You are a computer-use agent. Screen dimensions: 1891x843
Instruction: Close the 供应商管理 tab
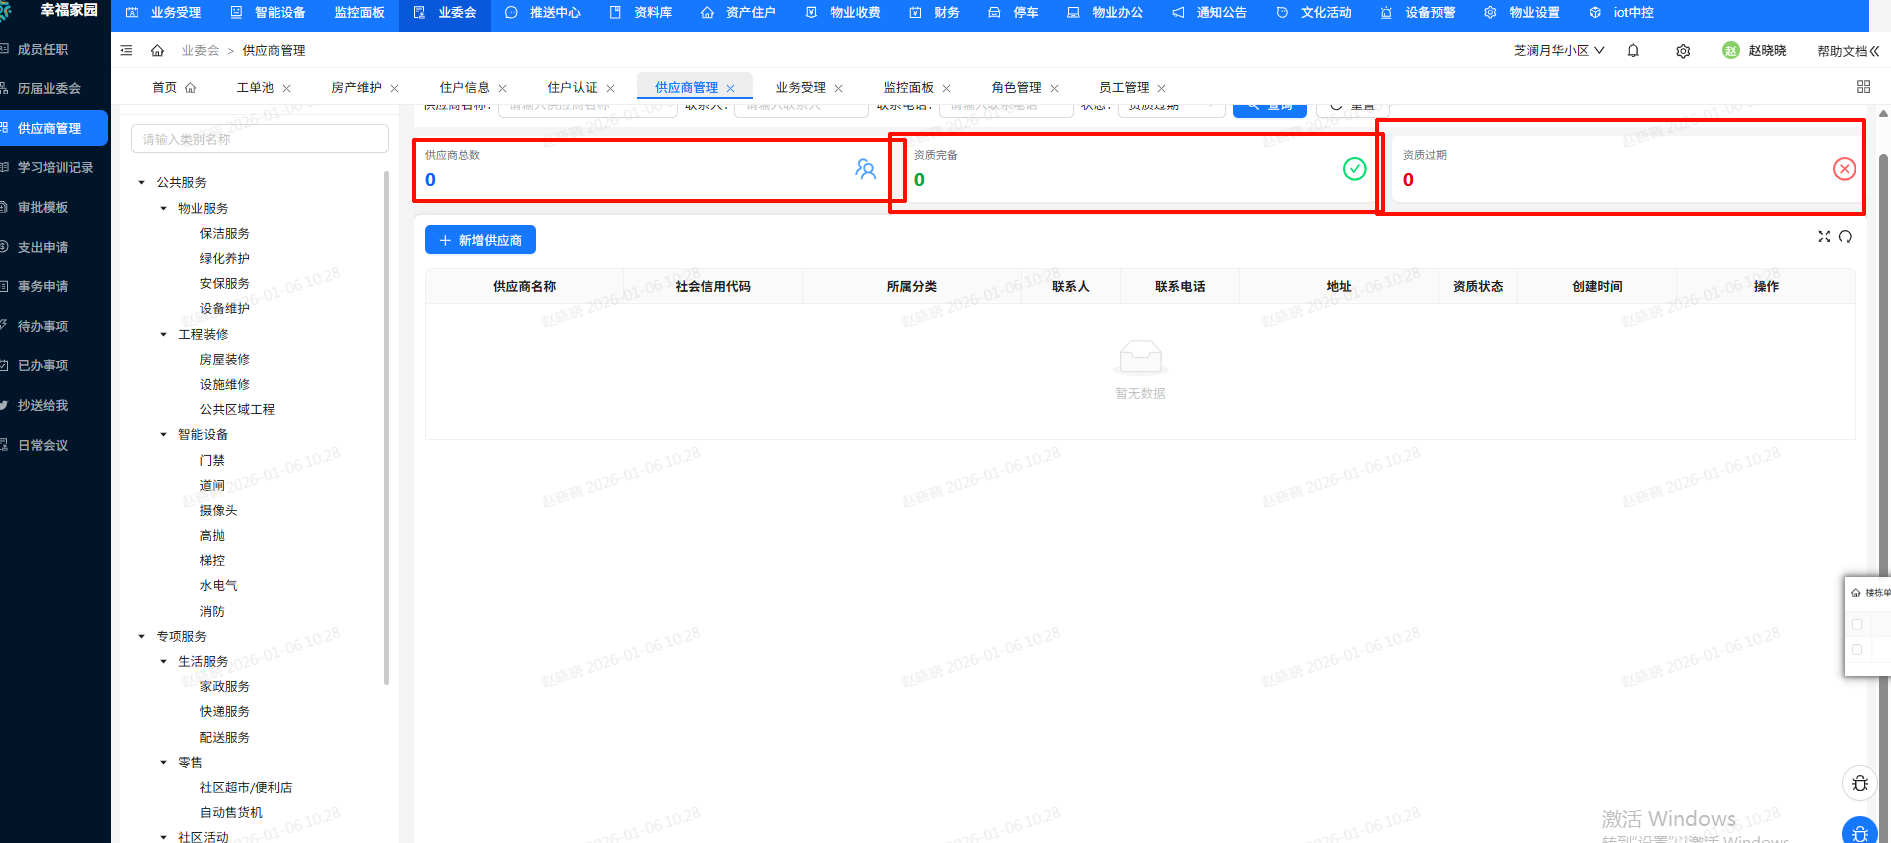[730, 88]
